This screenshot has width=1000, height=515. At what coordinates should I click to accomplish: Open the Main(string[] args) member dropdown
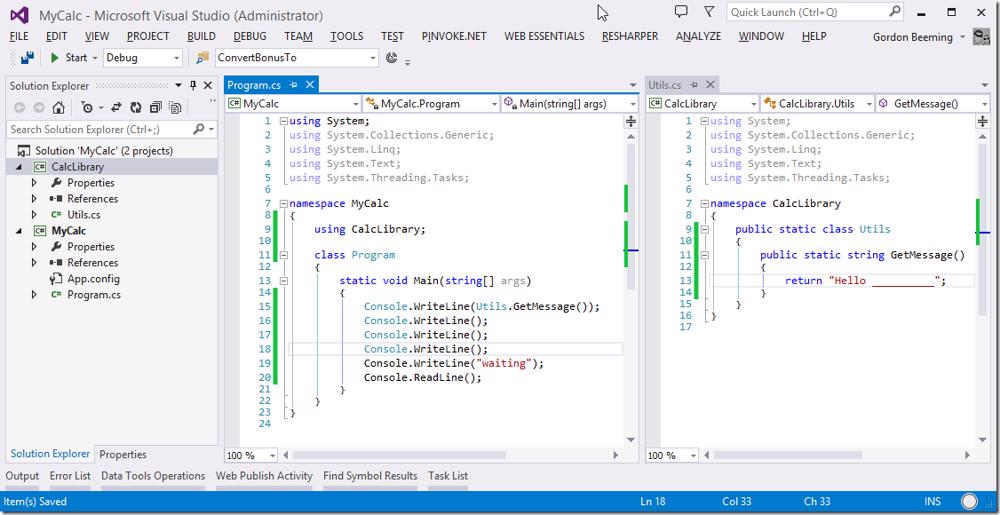coord(633,103)
